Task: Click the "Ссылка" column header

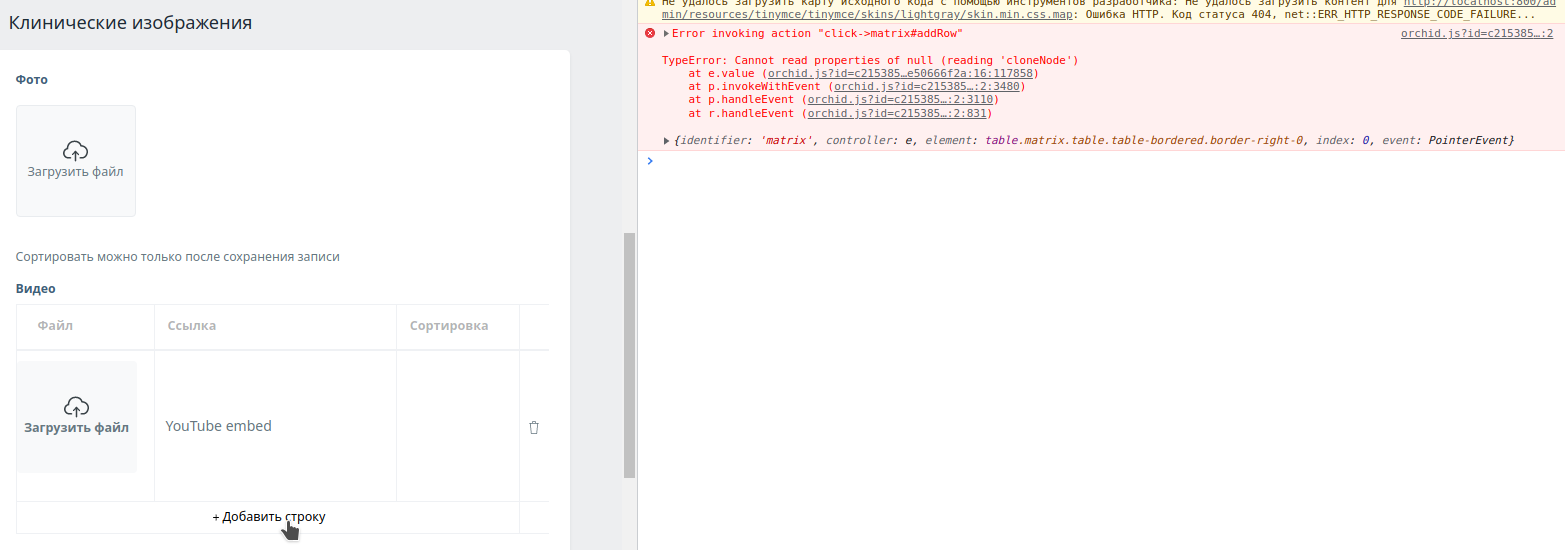Action: tap(192, 326)
